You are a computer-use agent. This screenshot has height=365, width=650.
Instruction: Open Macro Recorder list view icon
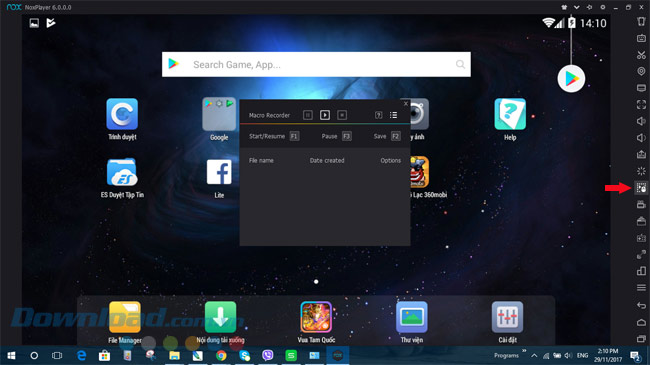[393, 115]
